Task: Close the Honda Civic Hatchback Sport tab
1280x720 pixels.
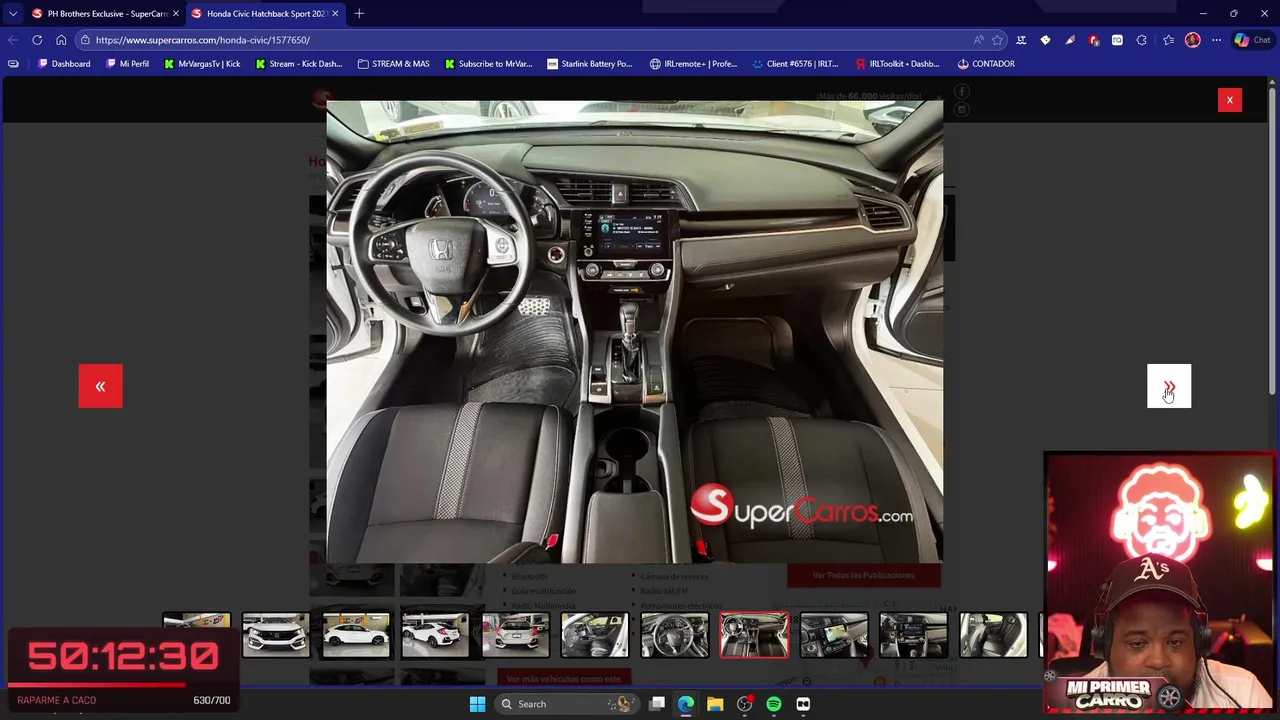Action: click(335, 14)
